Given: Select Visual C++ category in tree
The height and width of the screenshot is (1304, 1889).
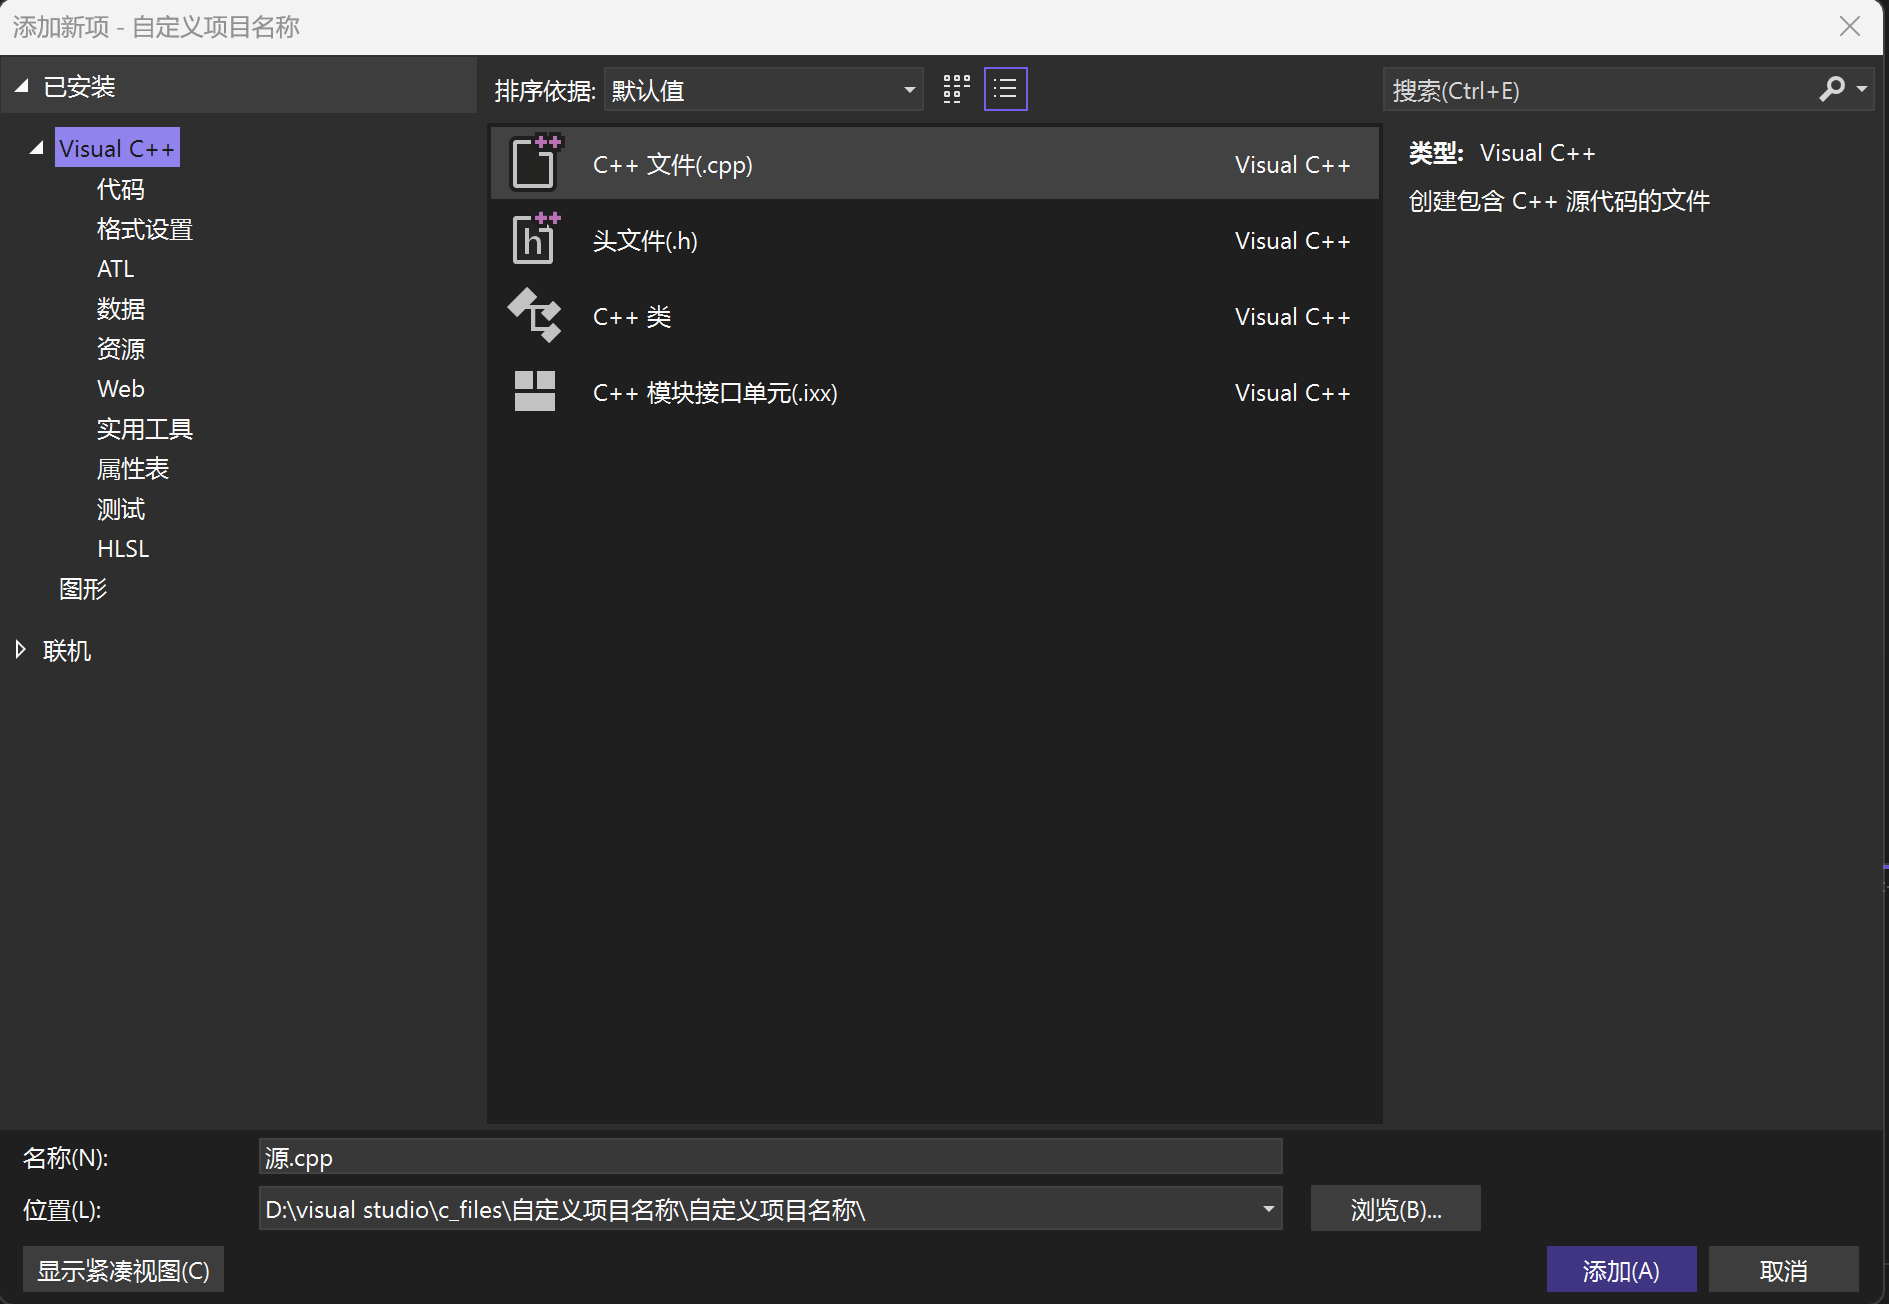Looking at the screenshot, I should point(117,148).
